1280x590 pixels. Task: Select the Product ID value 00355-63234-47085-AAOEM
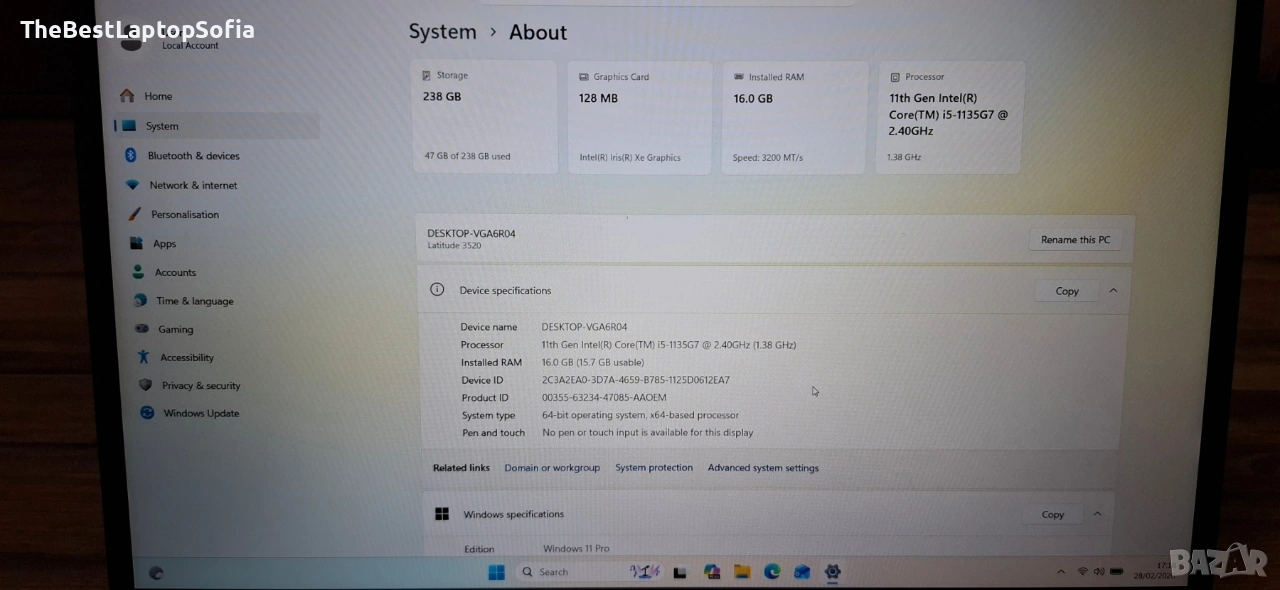tap(604, 398)
